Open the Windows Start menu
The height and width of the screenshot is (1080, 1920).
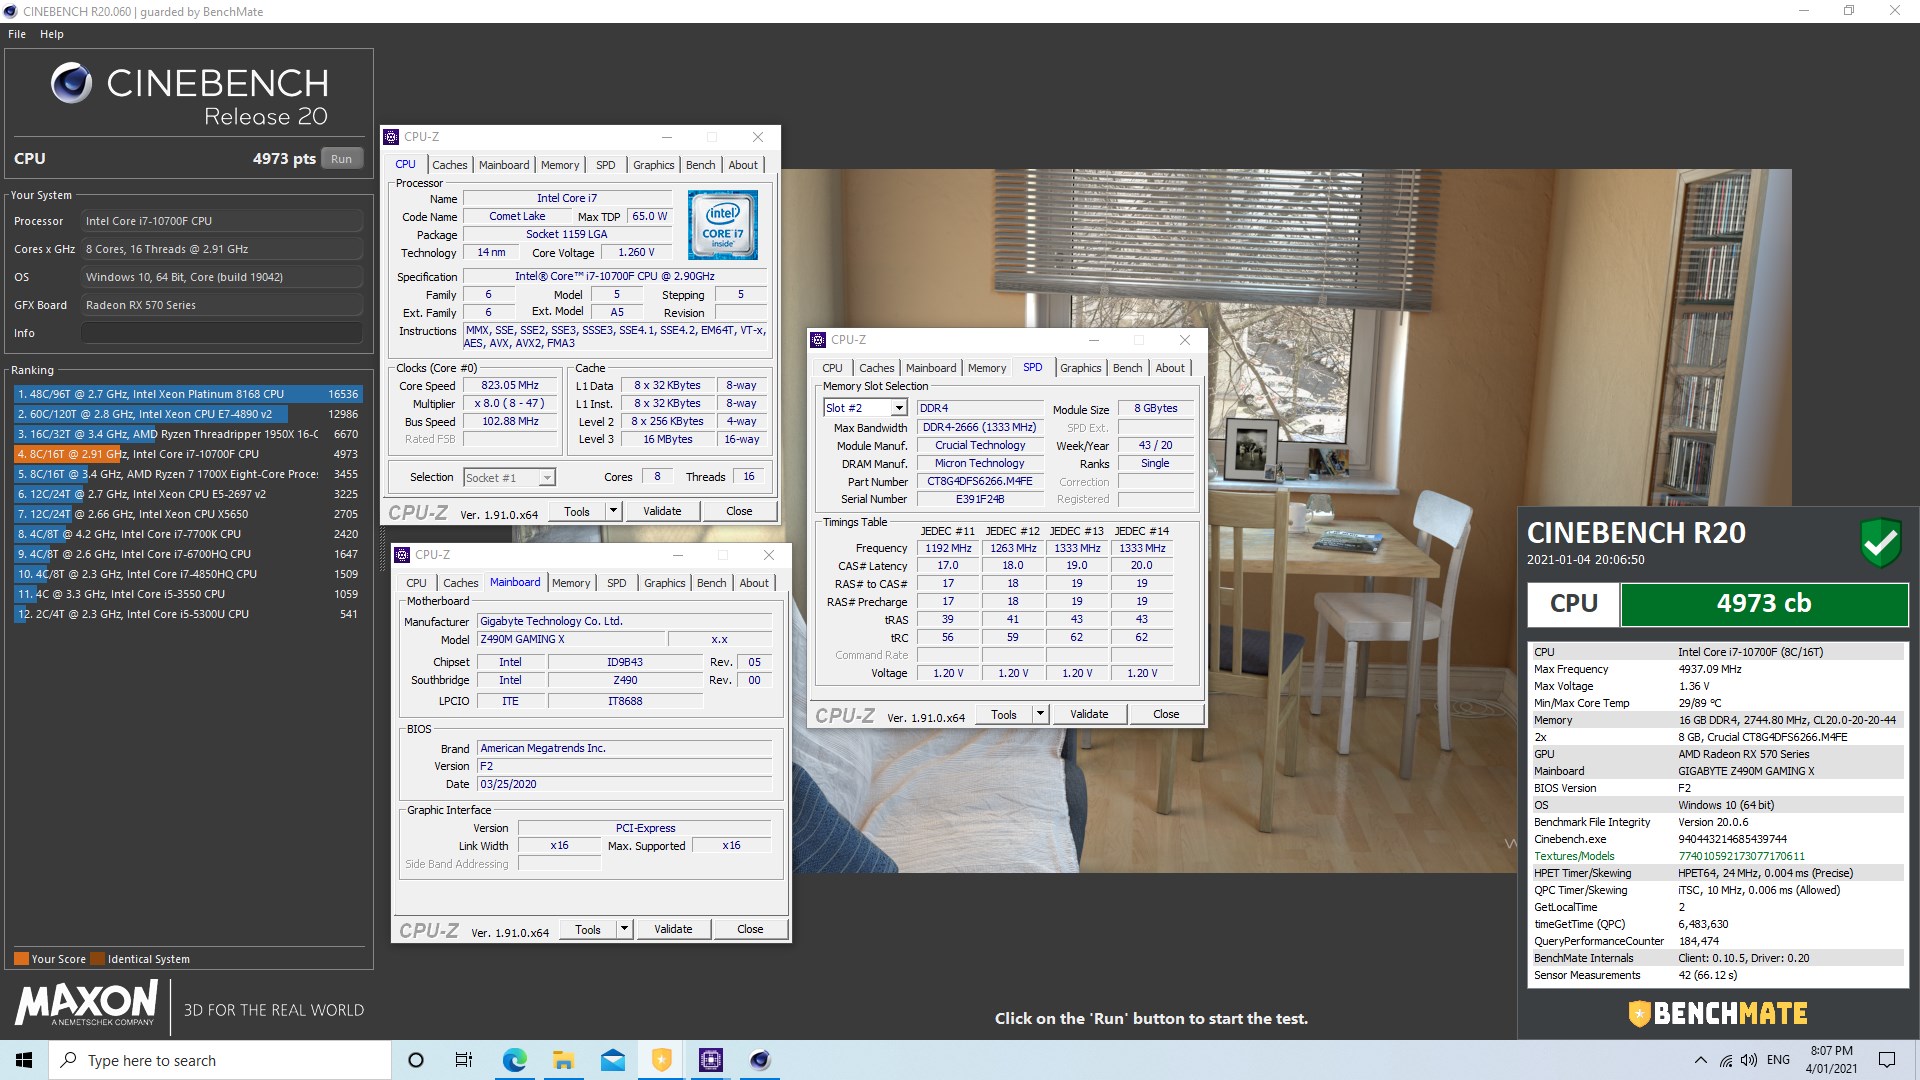(24, 1060)
